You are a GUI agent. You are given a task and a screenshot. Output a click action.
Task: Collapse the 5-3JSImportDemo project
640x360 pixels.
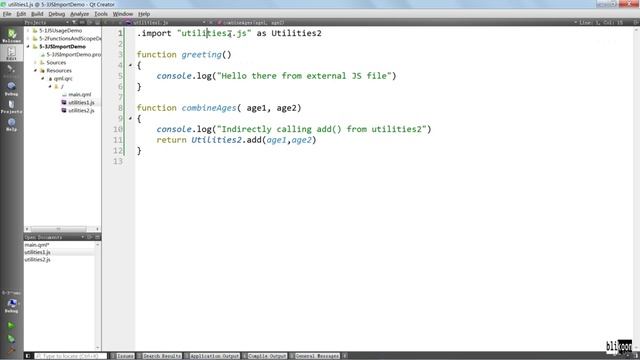tap(28, 47)
